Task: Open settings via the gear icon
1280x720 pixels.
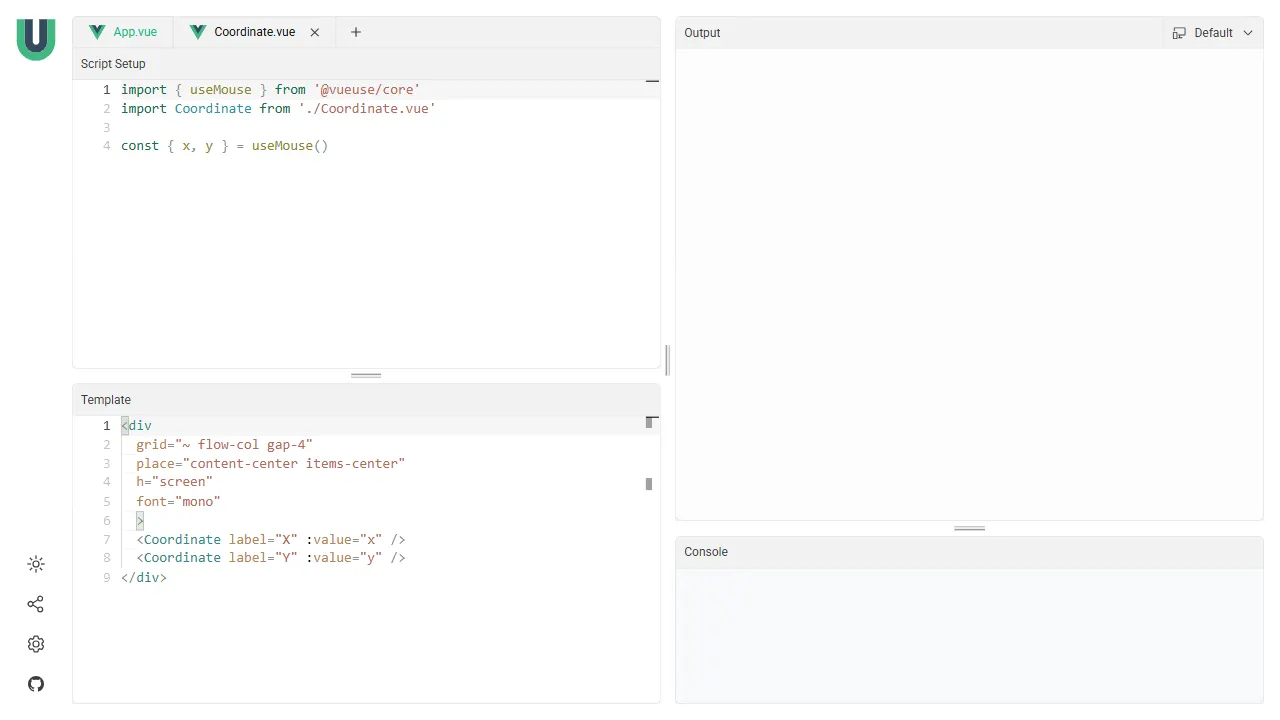Action: tap(36, 644)
